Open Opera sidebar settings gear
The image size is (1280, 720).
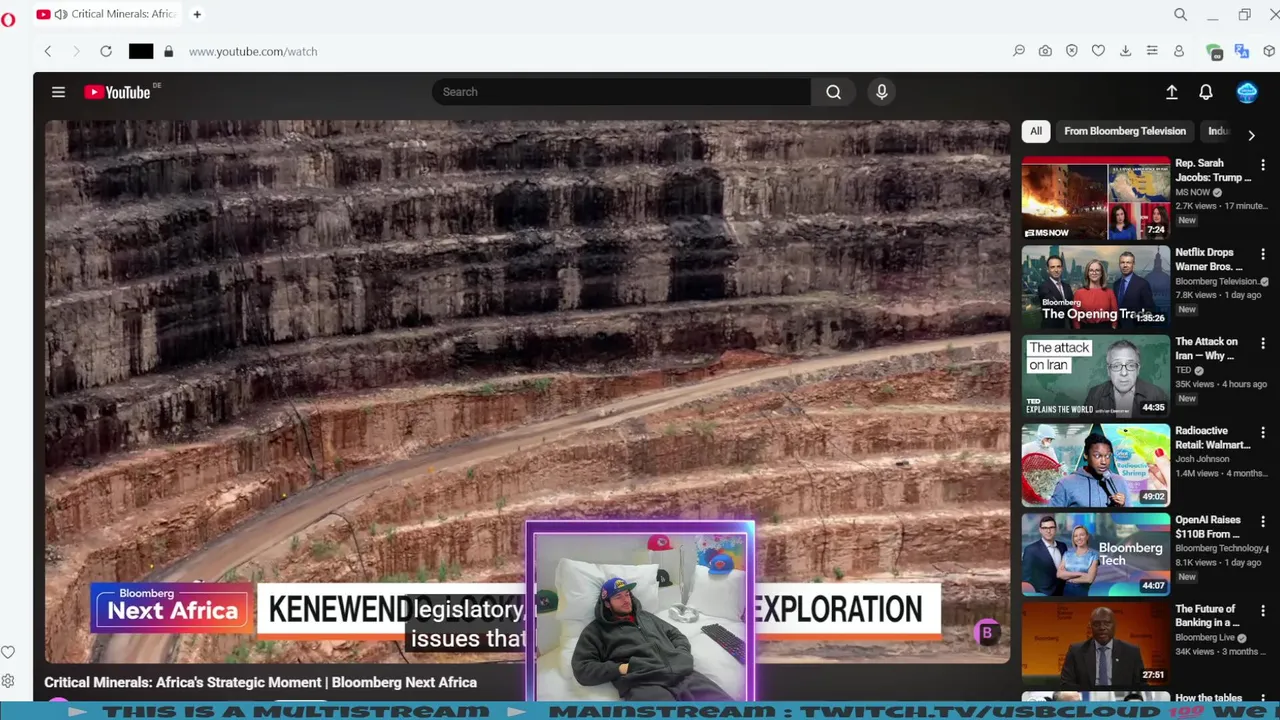tap(8, 682)
